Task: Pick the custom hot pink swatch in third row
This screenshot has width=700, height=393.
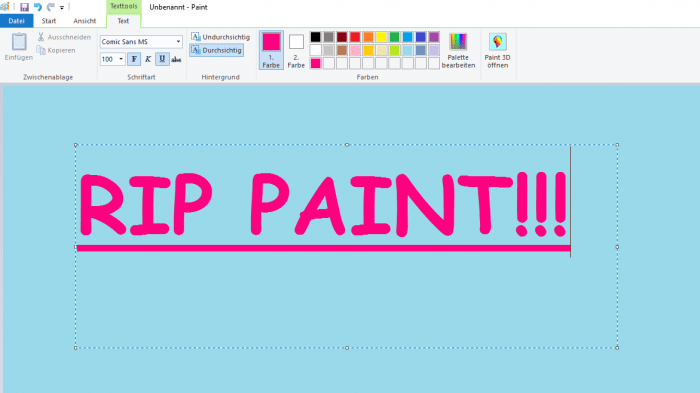Action: pos(316,63)
